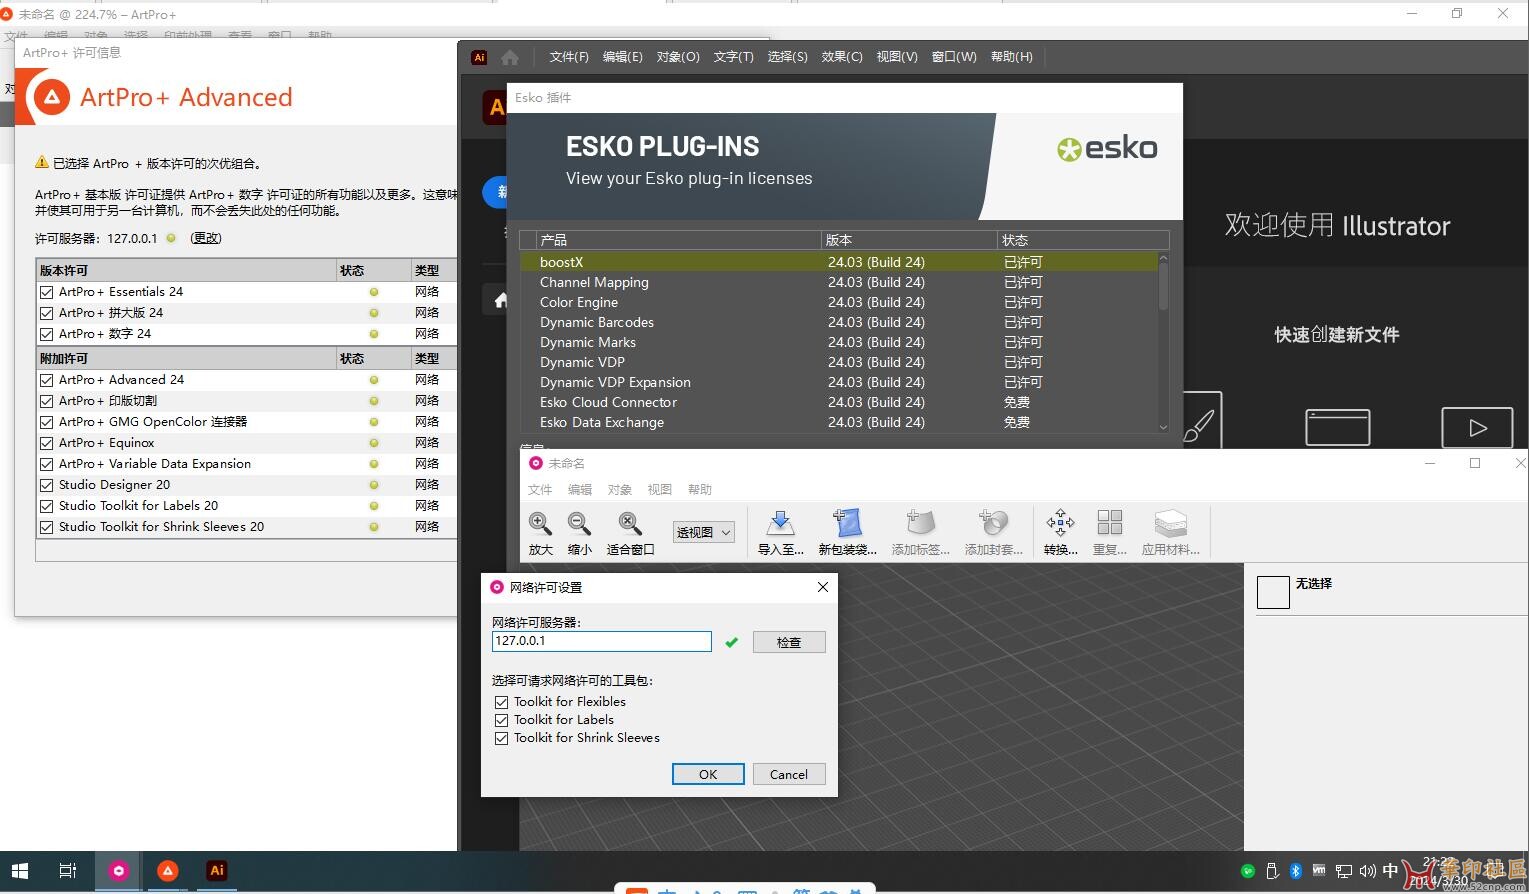This screenshot has width=1529, height=894.
Task: Click the 应用材料 apply materials icon
Action: tap(1170, 523)
